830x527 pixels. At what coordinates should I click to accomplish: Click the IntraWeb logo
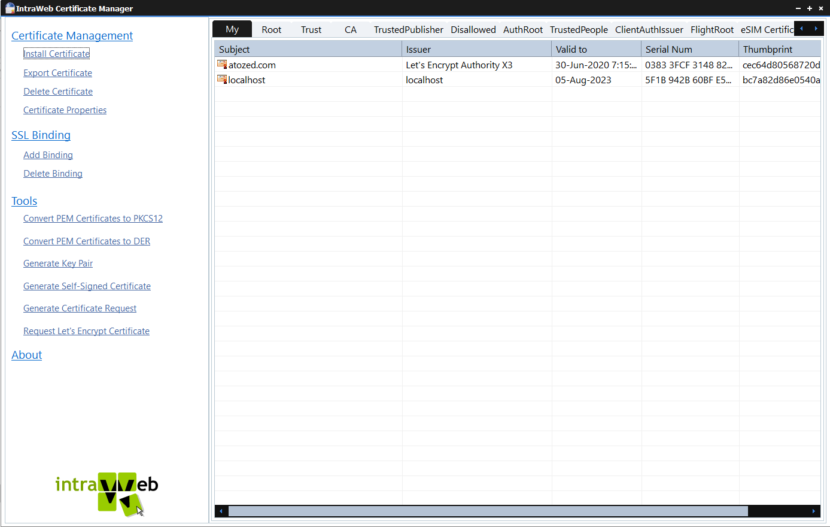[x=107, y=489]
